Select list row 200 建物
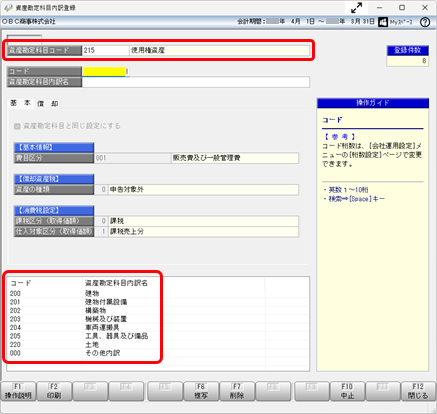The image size is (437, 414). 158,294
